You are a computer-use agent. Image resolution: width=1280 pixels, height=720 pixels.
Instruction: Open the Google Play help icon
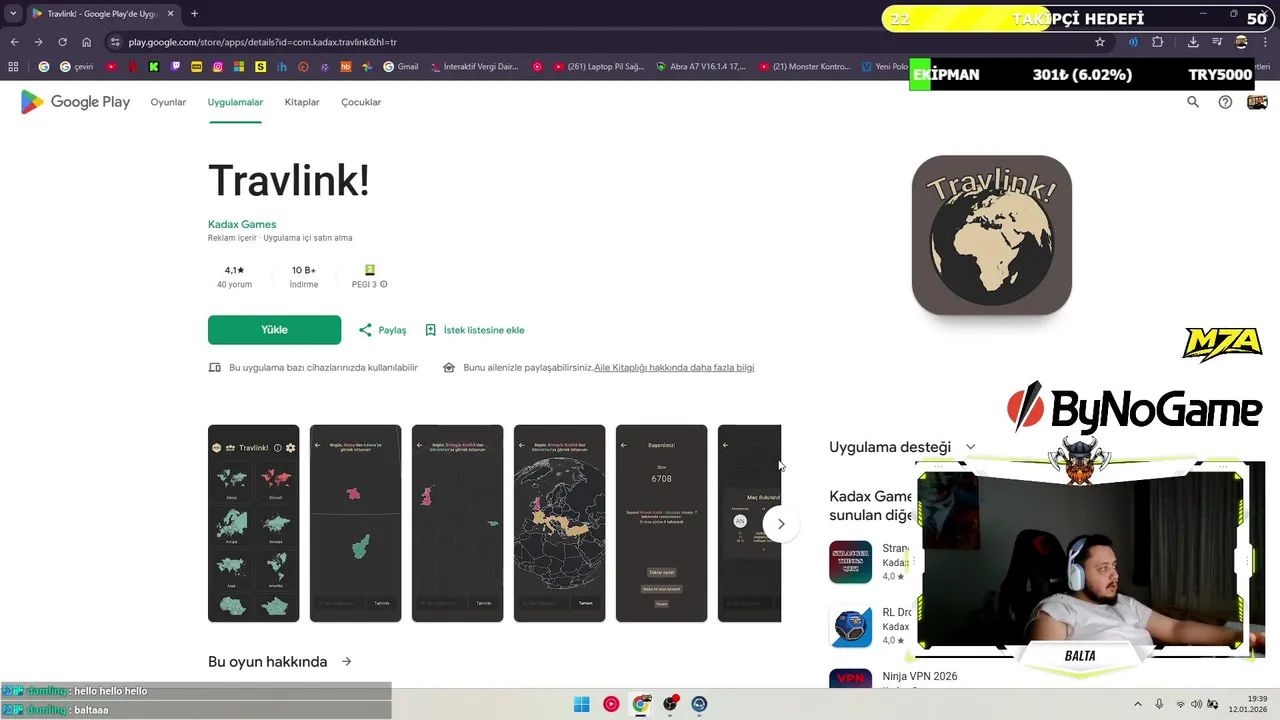pos(1225,102)
